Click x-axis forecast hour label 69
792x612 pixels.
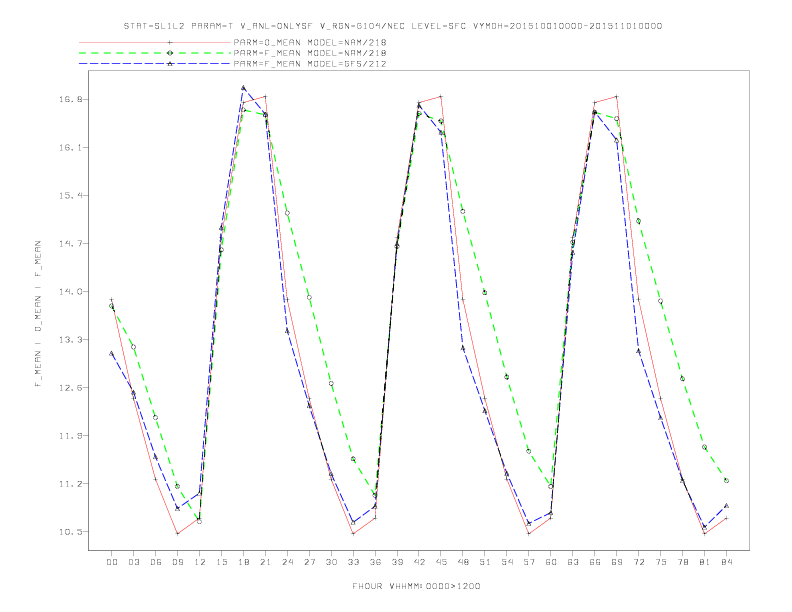(617, 562)
